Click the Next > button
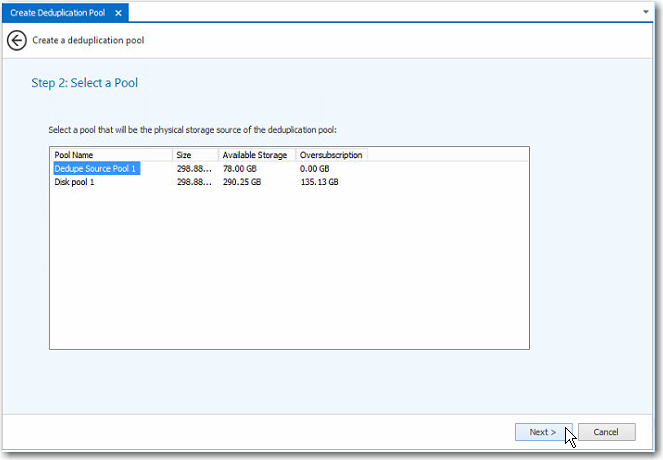Viewport: 663px width, 460px height. coord(543,432)
